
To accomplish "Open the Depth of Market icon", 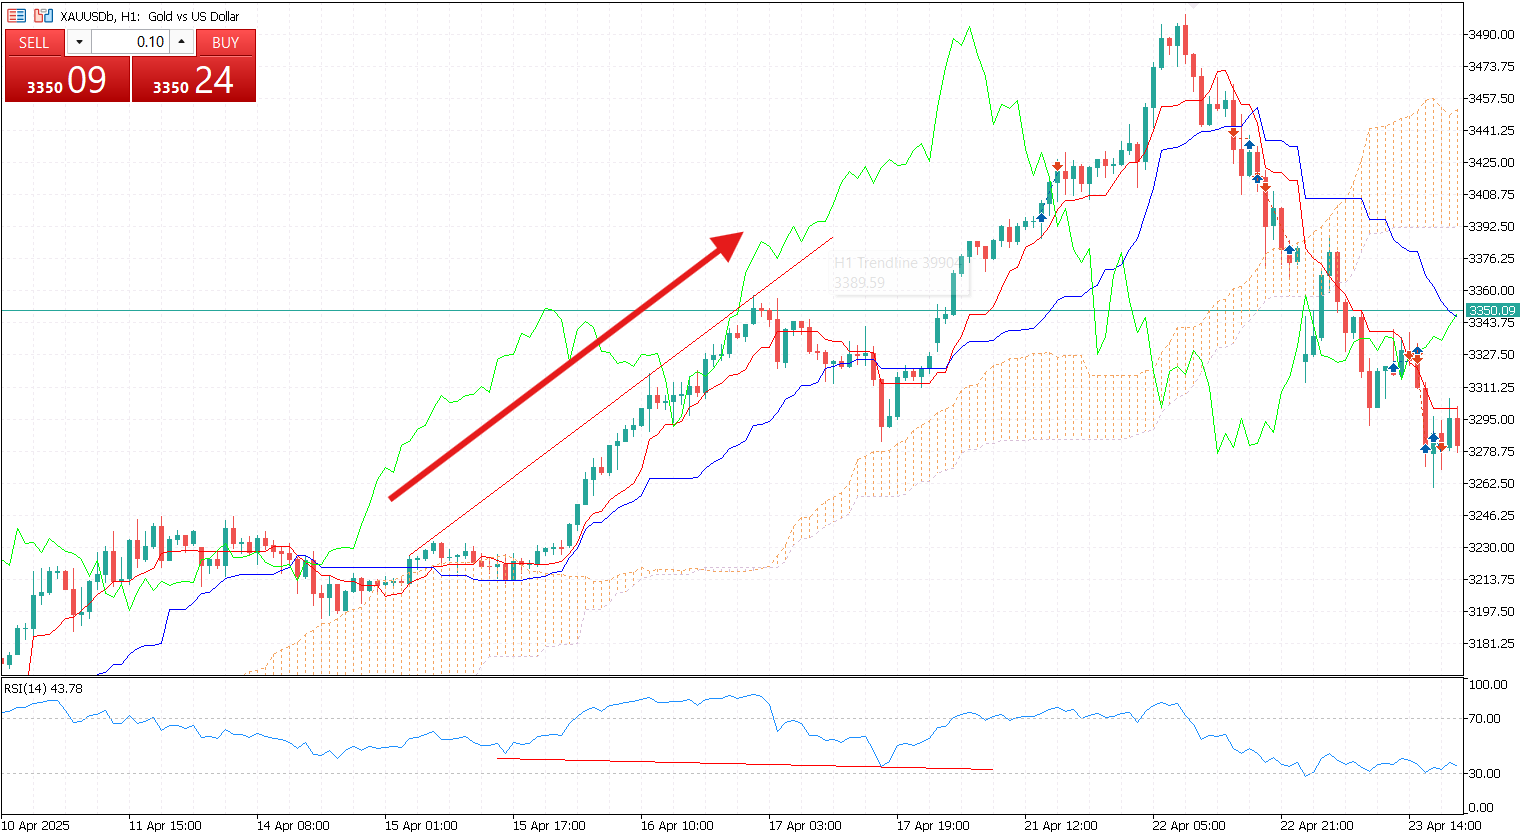I will click(x=17, y=16).
